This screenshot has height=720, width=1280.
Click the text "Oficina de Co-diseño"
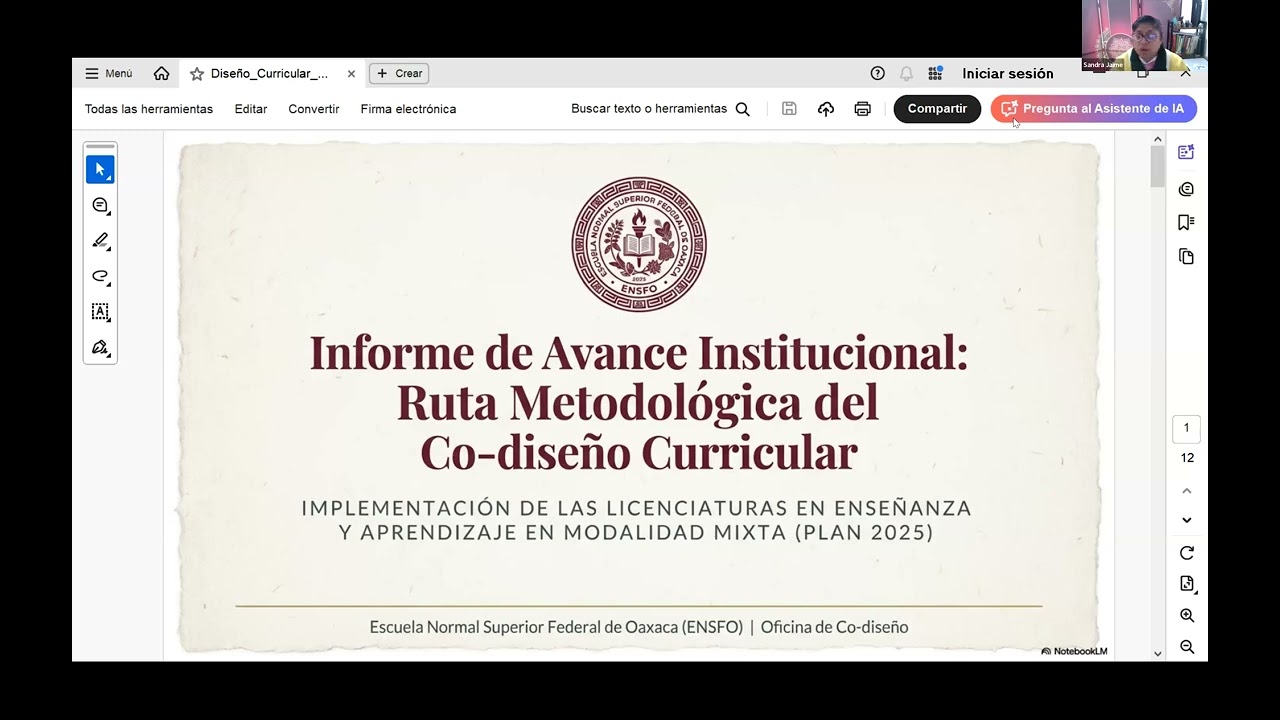point(834,627)
